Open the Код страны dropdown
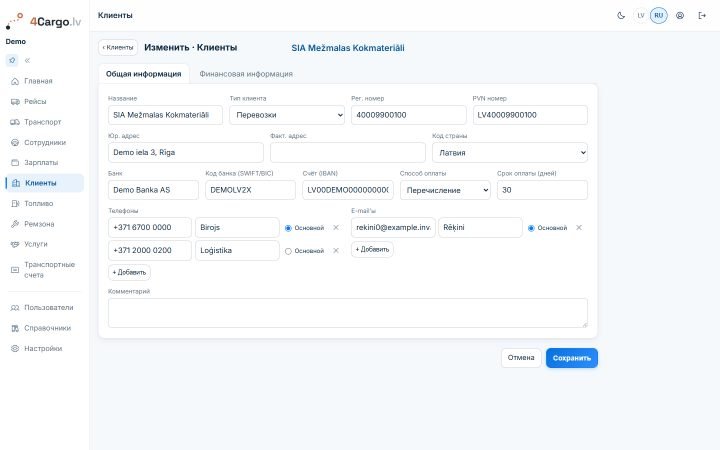720x450 pixels. pos(510,152)
